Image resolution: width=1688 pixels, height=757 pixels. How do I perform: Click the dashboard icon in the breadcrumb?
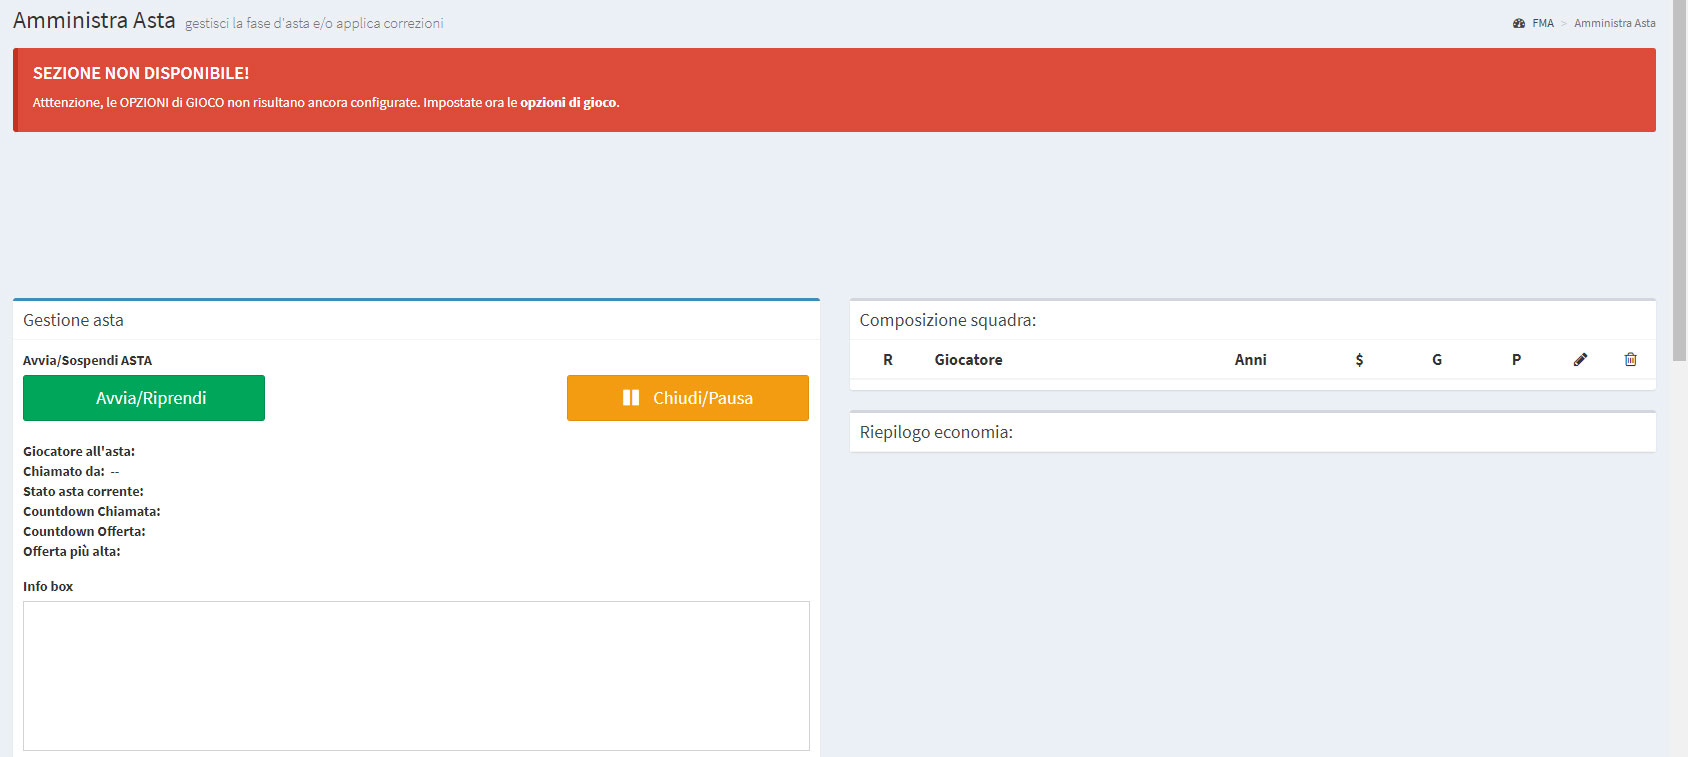click(x=1519, y=23)
